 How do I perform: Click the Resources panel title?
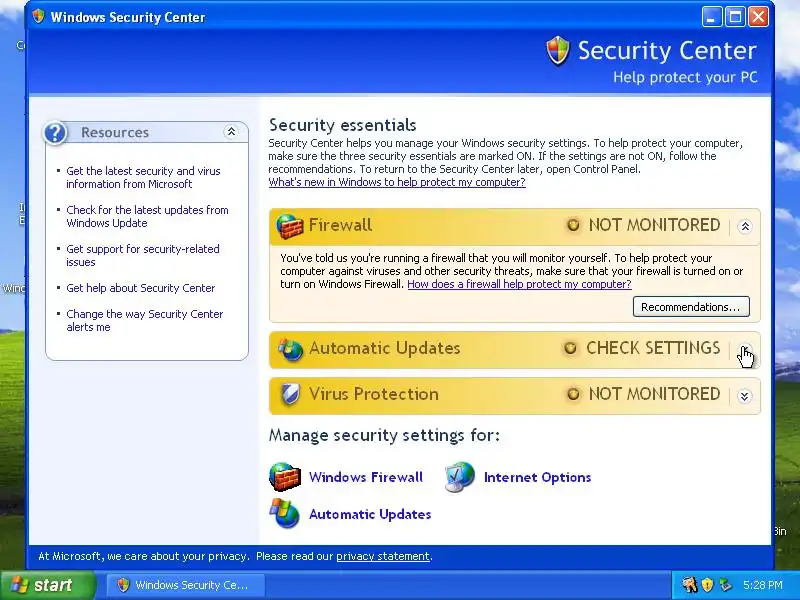click(x=115, y=133)
